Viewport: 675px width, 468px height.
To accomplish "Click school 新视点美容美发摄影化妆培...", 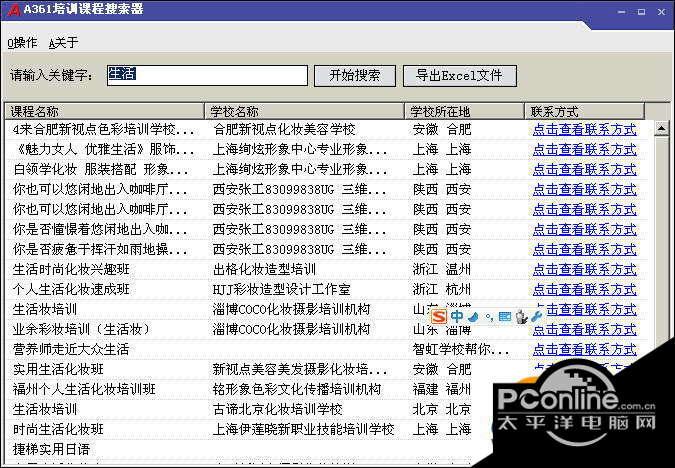I will [300, 369].
